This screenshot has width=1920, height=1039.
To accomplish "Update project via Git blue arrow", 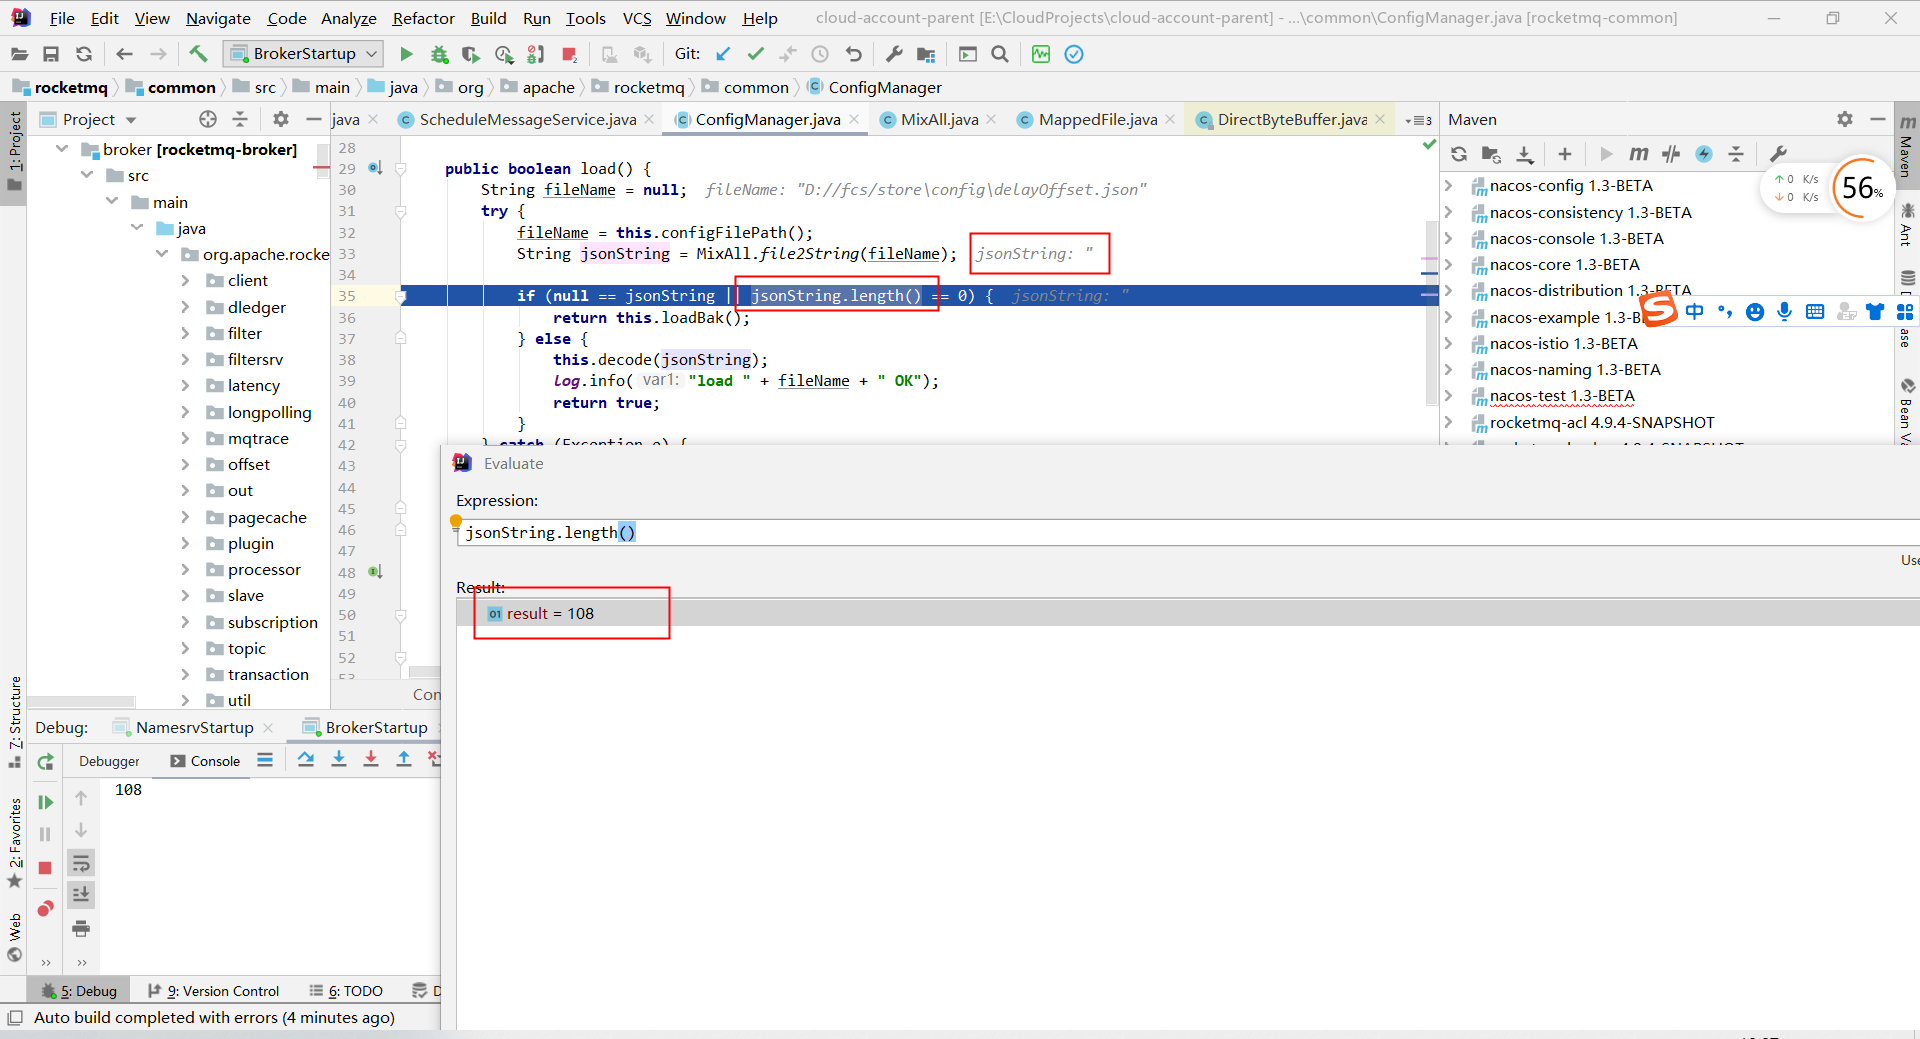I will [x=723, y=54].
